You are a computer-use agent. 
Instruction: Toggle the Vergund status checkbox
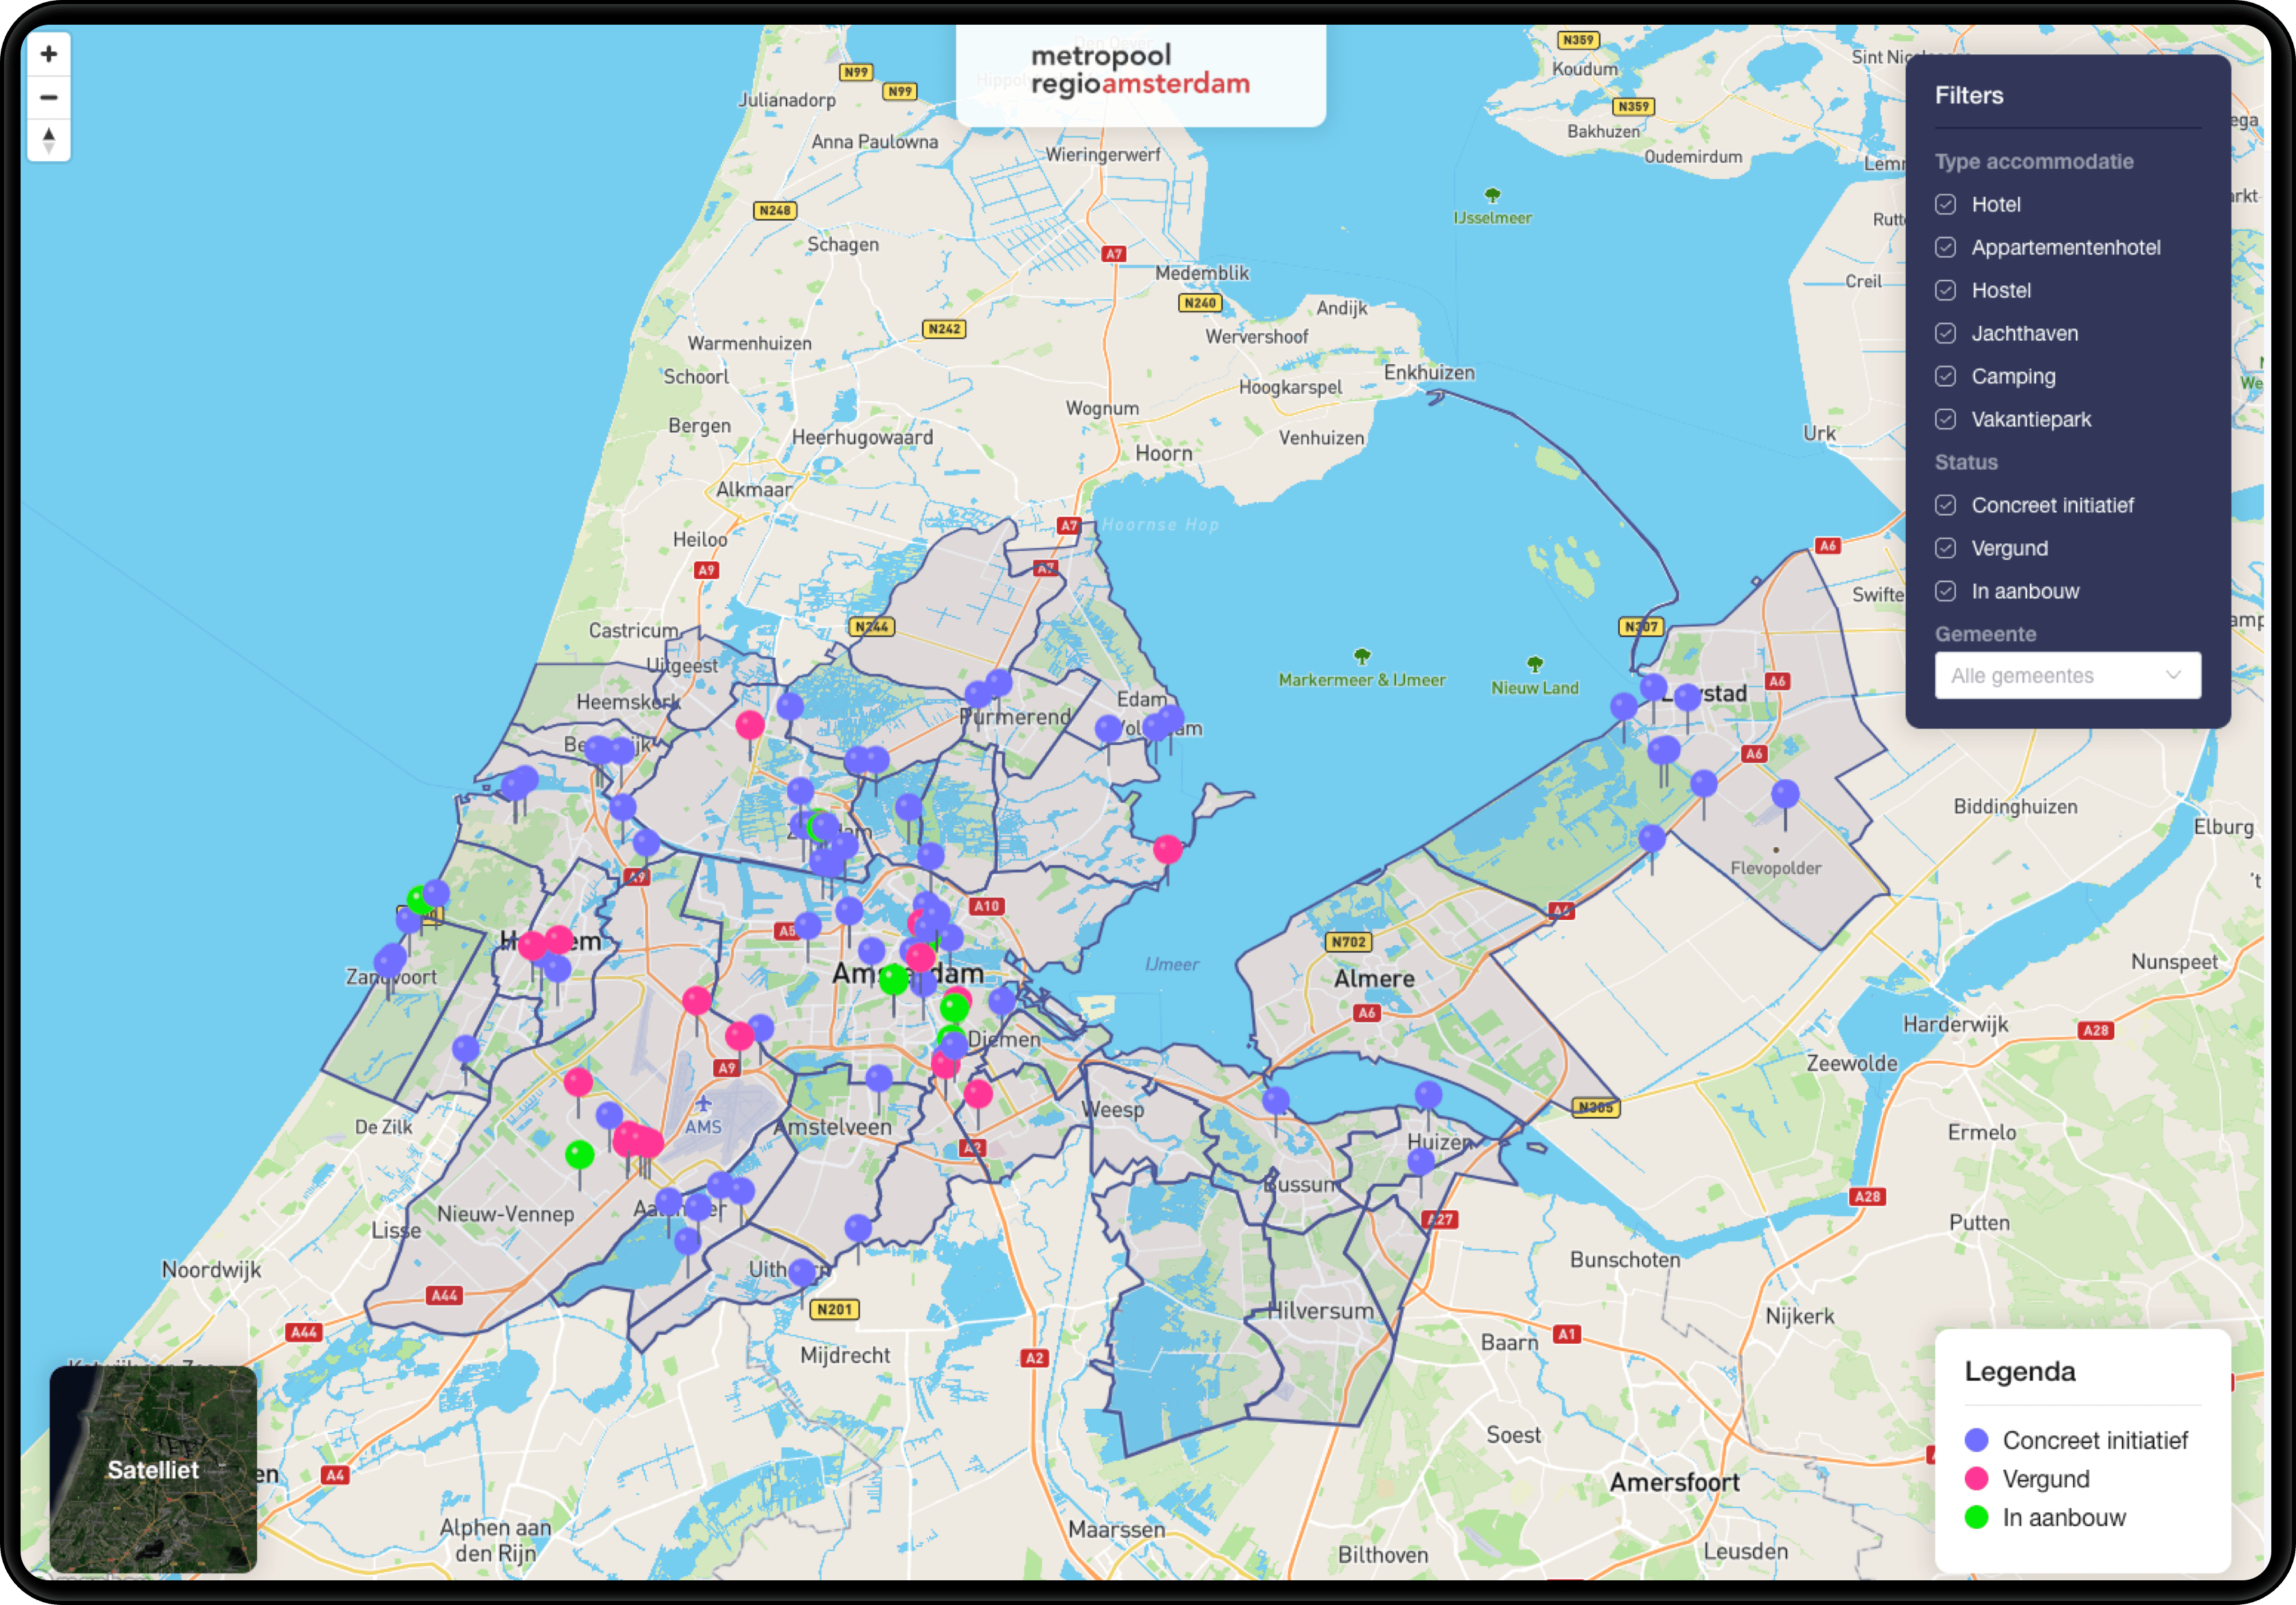pos(1945,548)
